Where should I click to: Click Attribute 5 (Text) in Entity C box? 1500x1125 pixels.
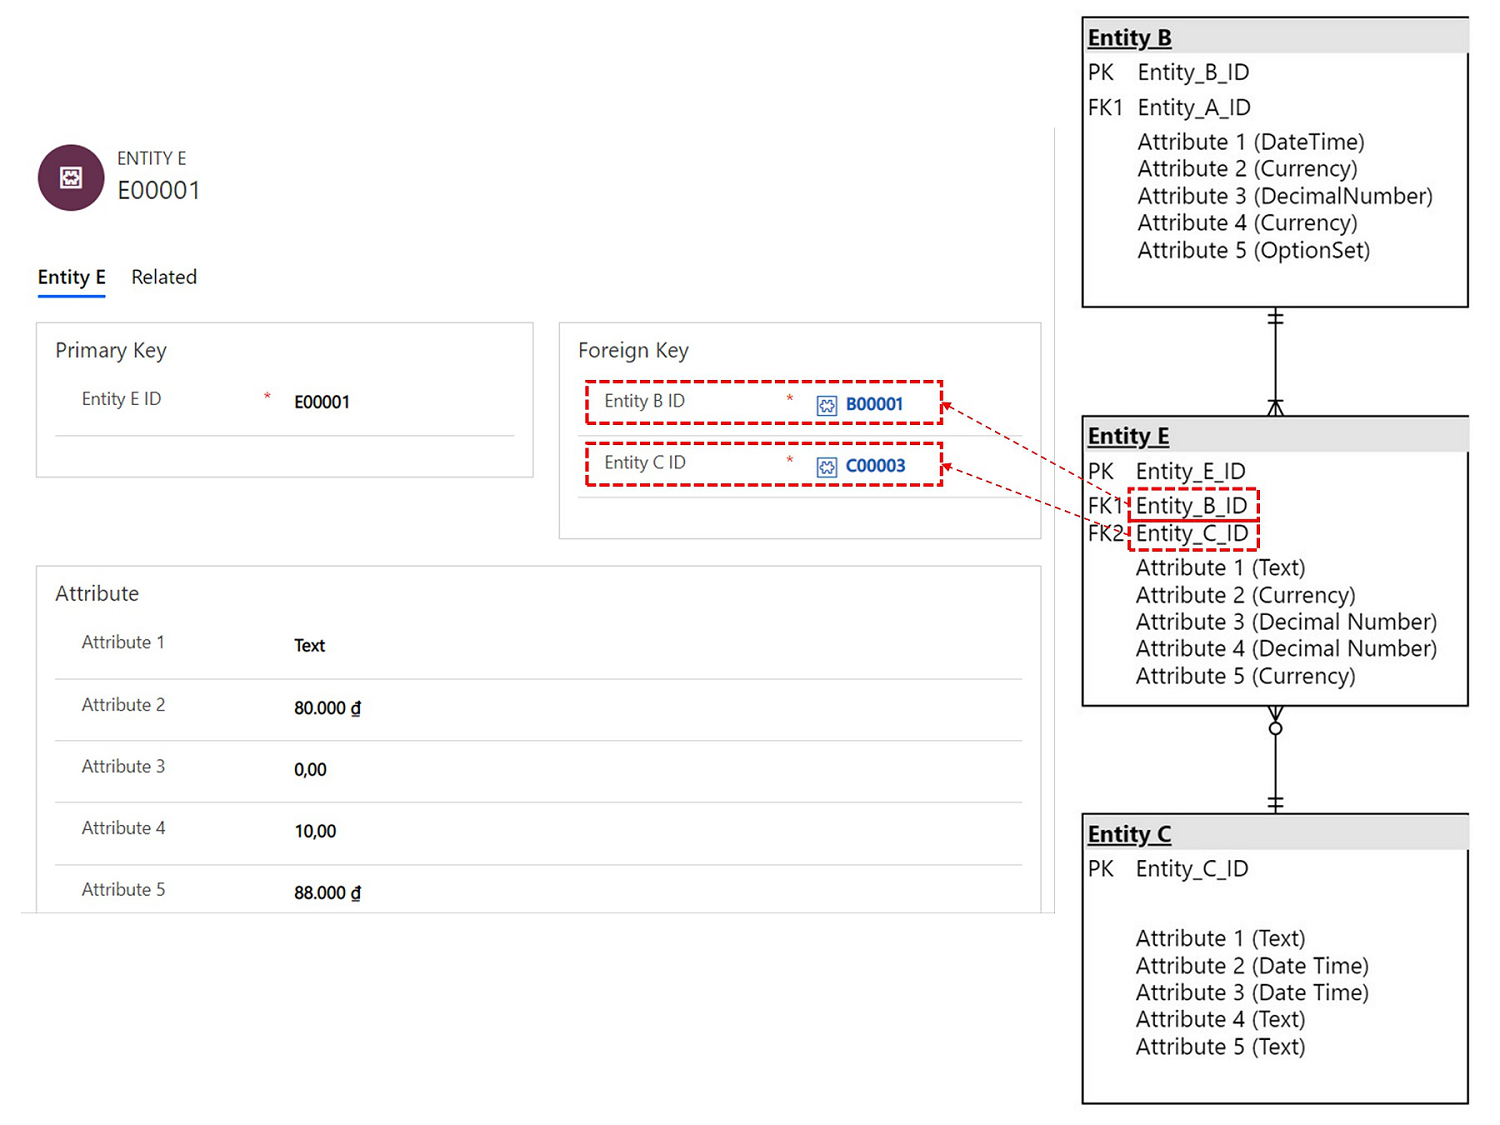click(x=1221, y=1047)
